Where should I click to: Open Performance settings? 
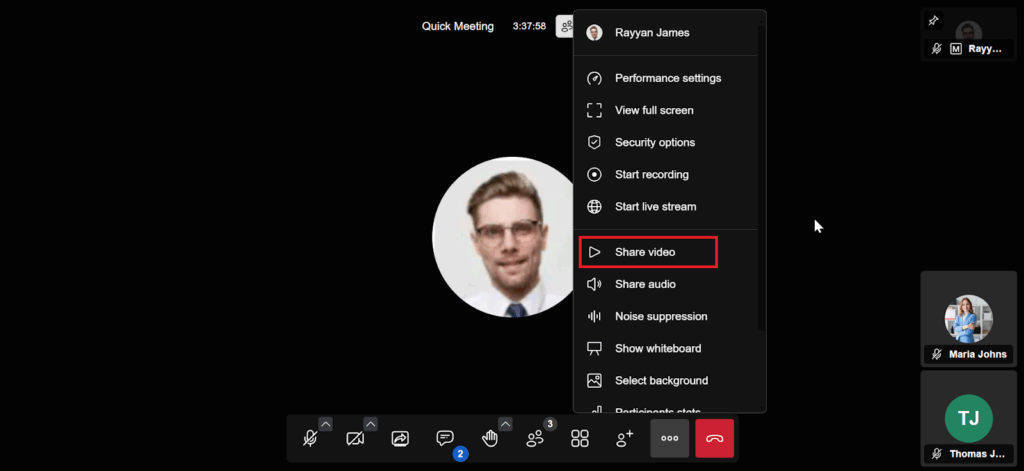667,78
